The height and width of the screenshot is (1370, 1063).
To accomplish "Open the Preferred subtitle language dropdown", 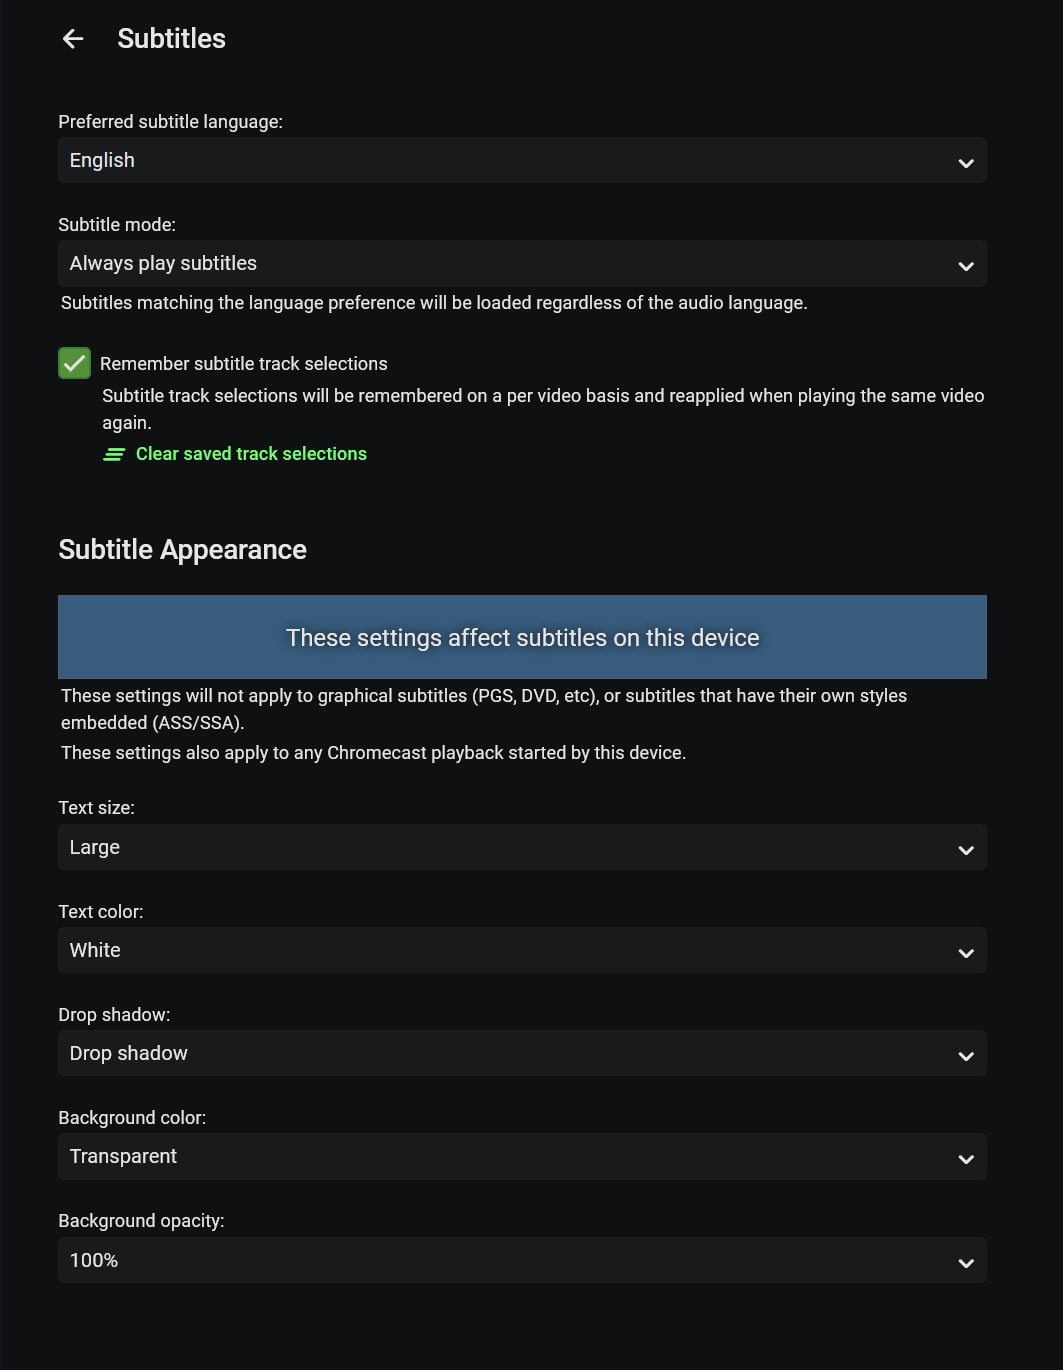I will click(522, 160).
